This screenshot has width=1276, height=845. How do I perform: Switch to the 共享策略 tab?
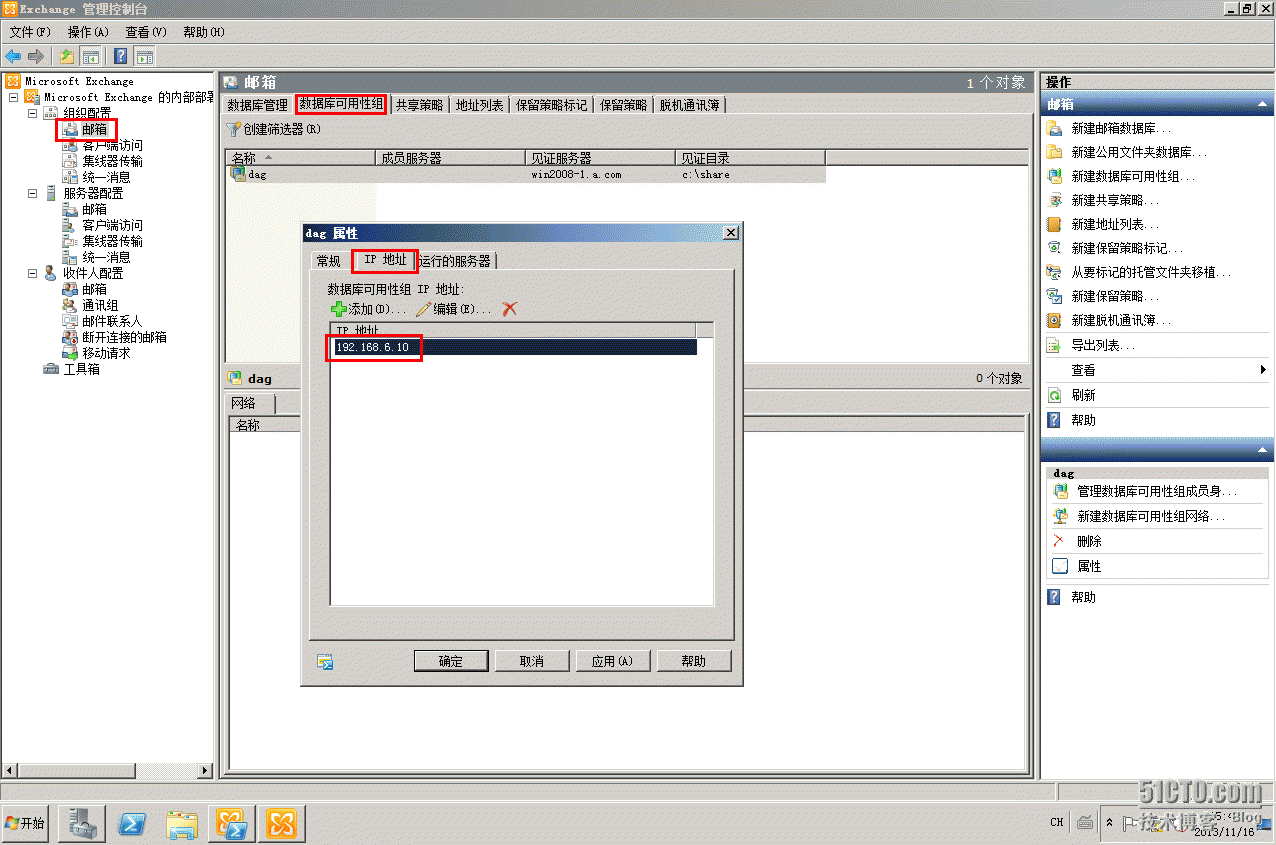419,104
